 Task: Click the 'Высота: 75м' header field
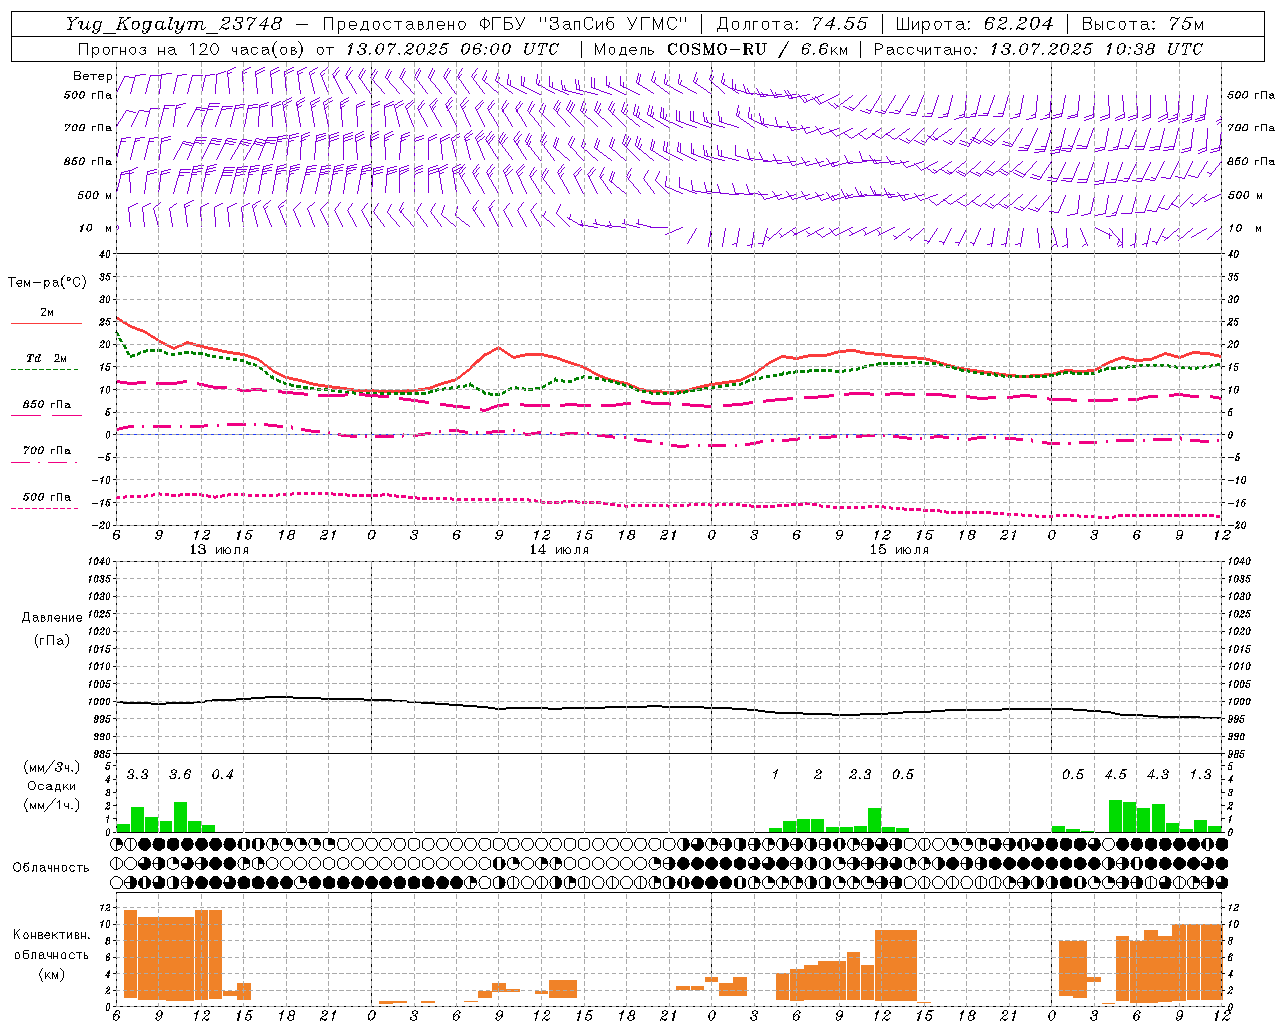tap(1143, 24)
